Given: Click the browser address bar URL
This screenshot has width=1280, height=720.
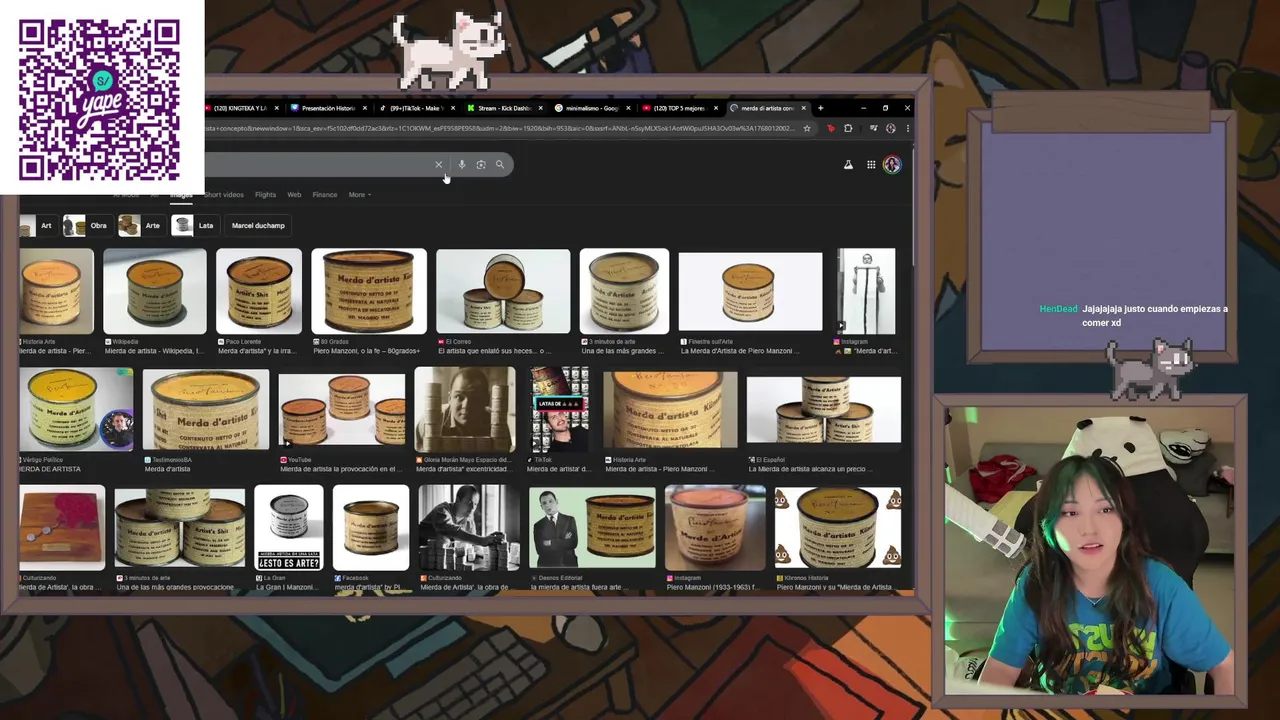Looking at the screenshot, I should 500,128.
